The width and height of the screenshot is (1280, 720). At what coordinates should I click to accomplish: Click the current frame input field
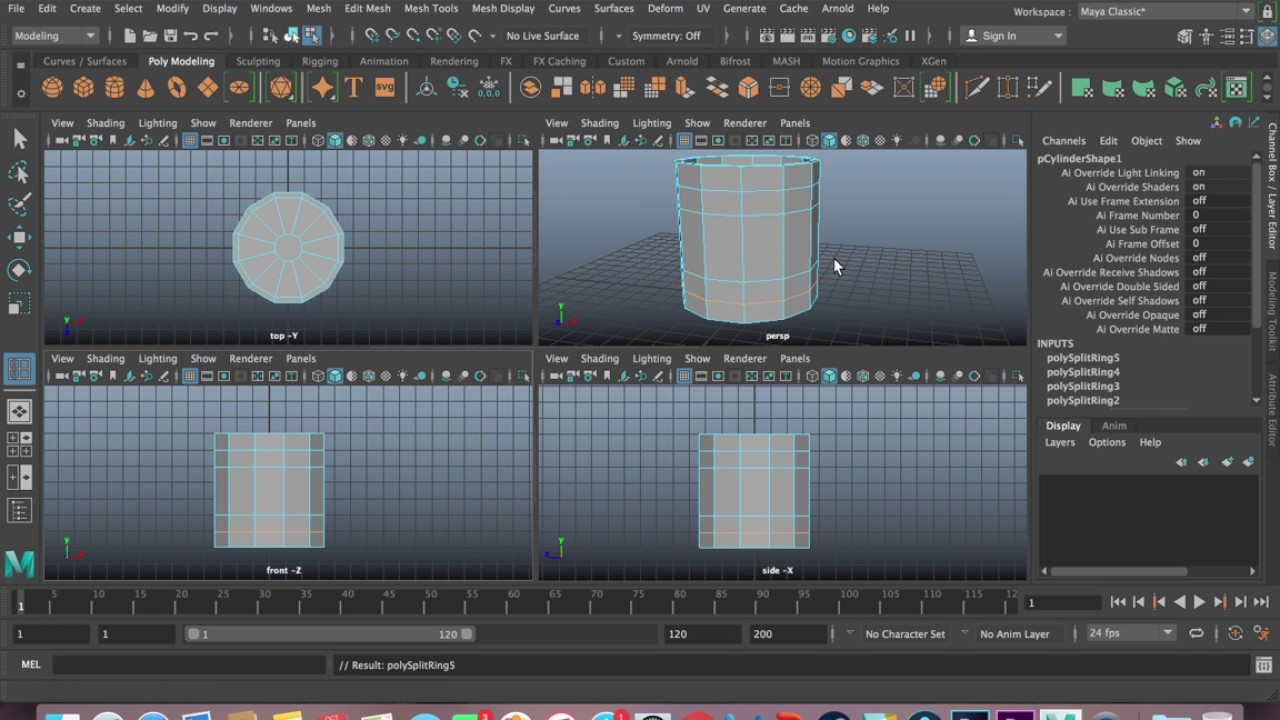[1064, 603]
